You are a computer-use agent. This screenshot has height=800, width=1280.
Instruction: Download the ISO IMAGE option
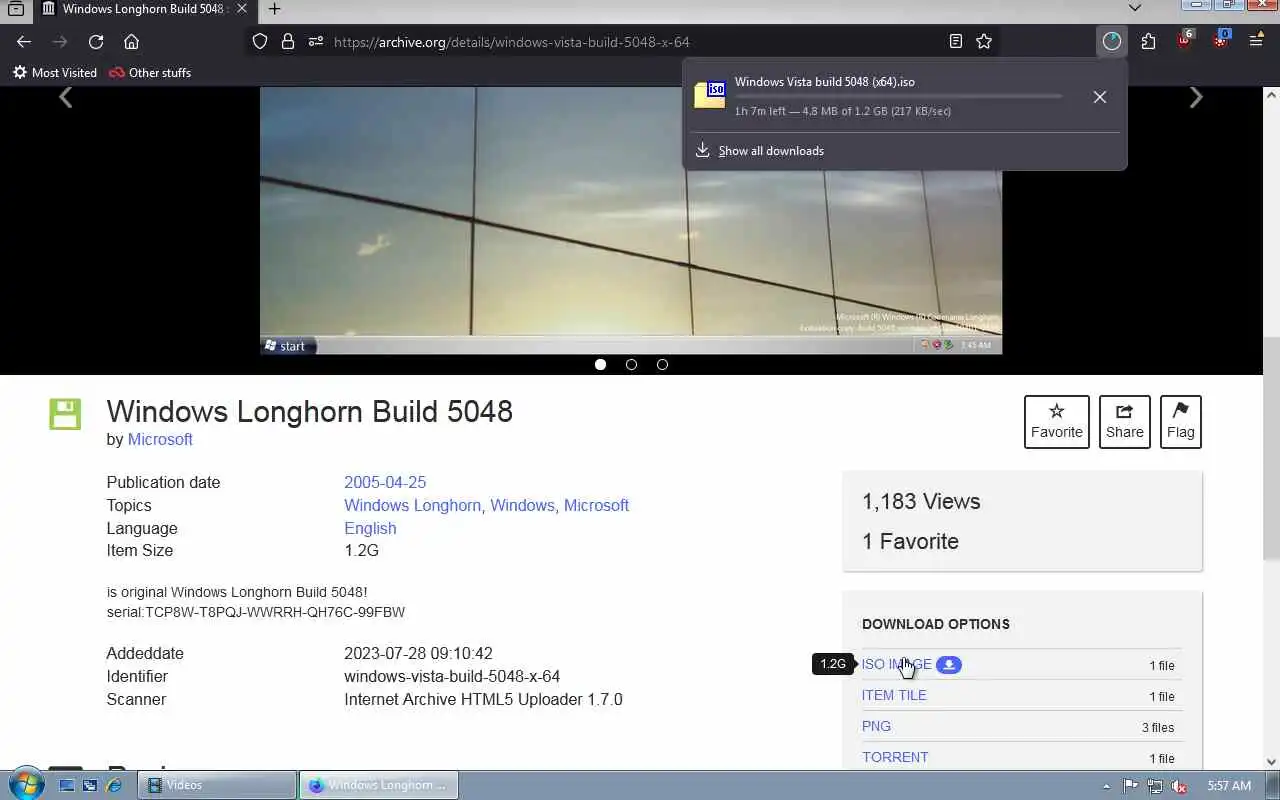coord(896,664)
